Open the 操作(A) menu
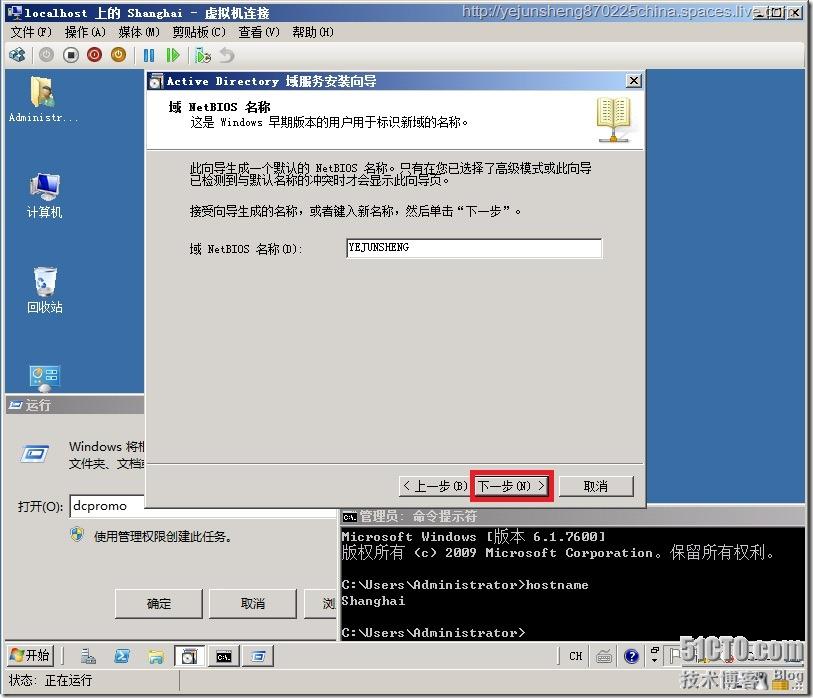The image size is (813, 698). click(x=85, y=32)
